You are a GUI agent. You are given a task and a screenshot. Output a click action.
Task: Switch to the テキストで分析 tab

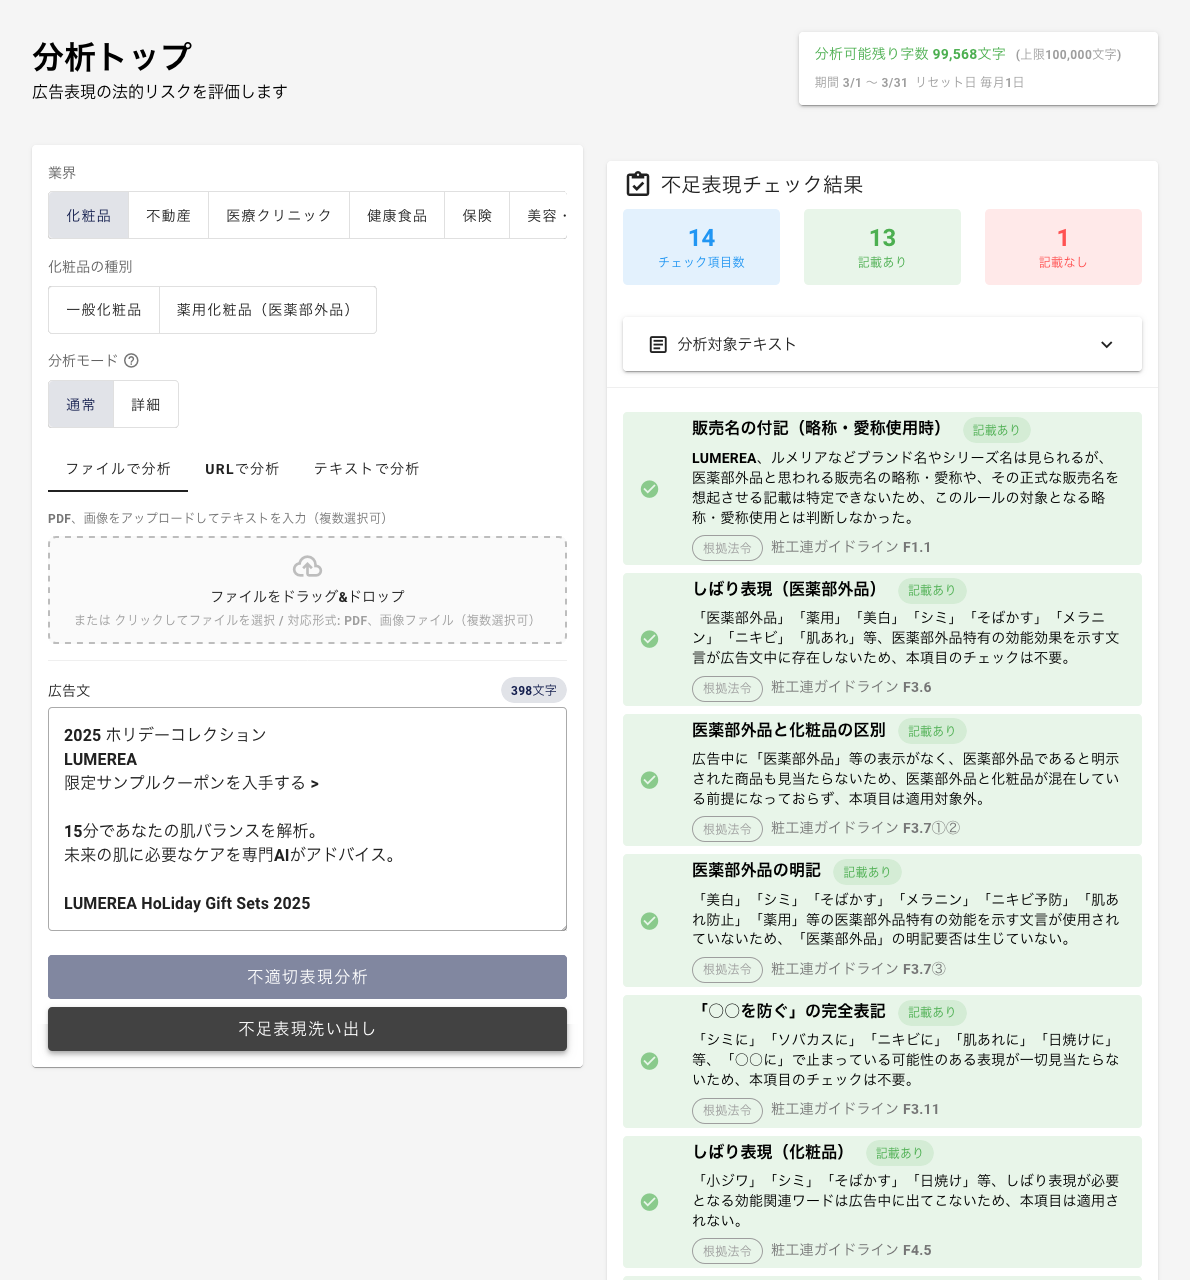tap(366, 468)
